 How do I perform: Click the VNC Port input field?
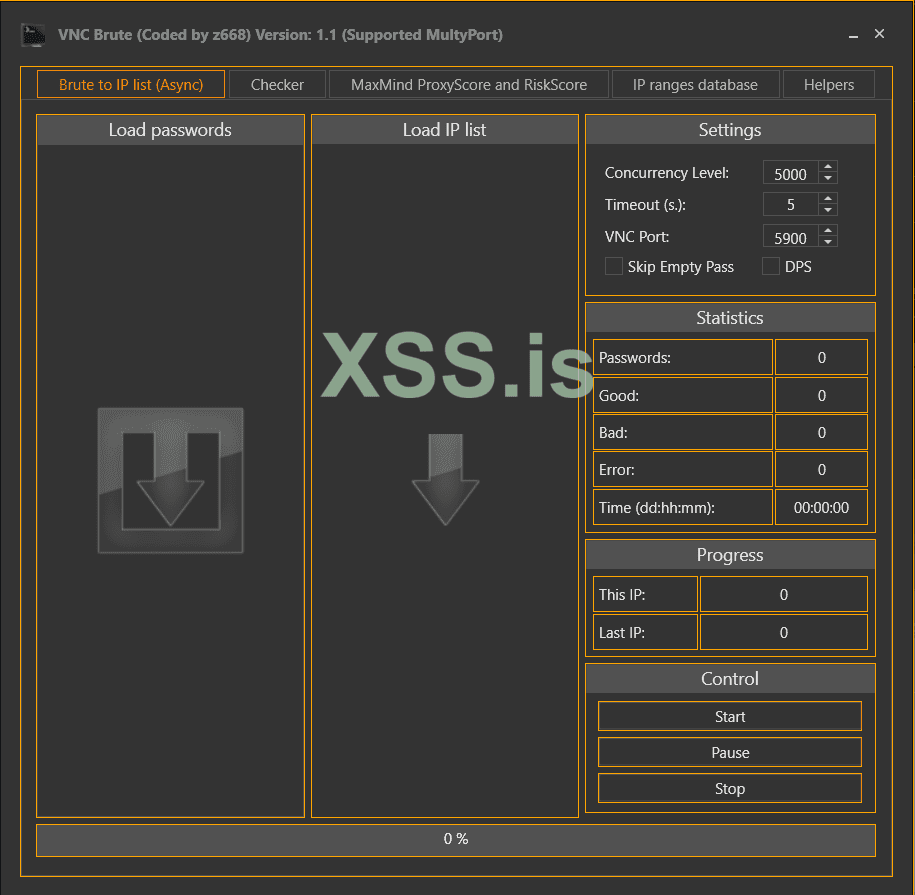pos(790,238)
